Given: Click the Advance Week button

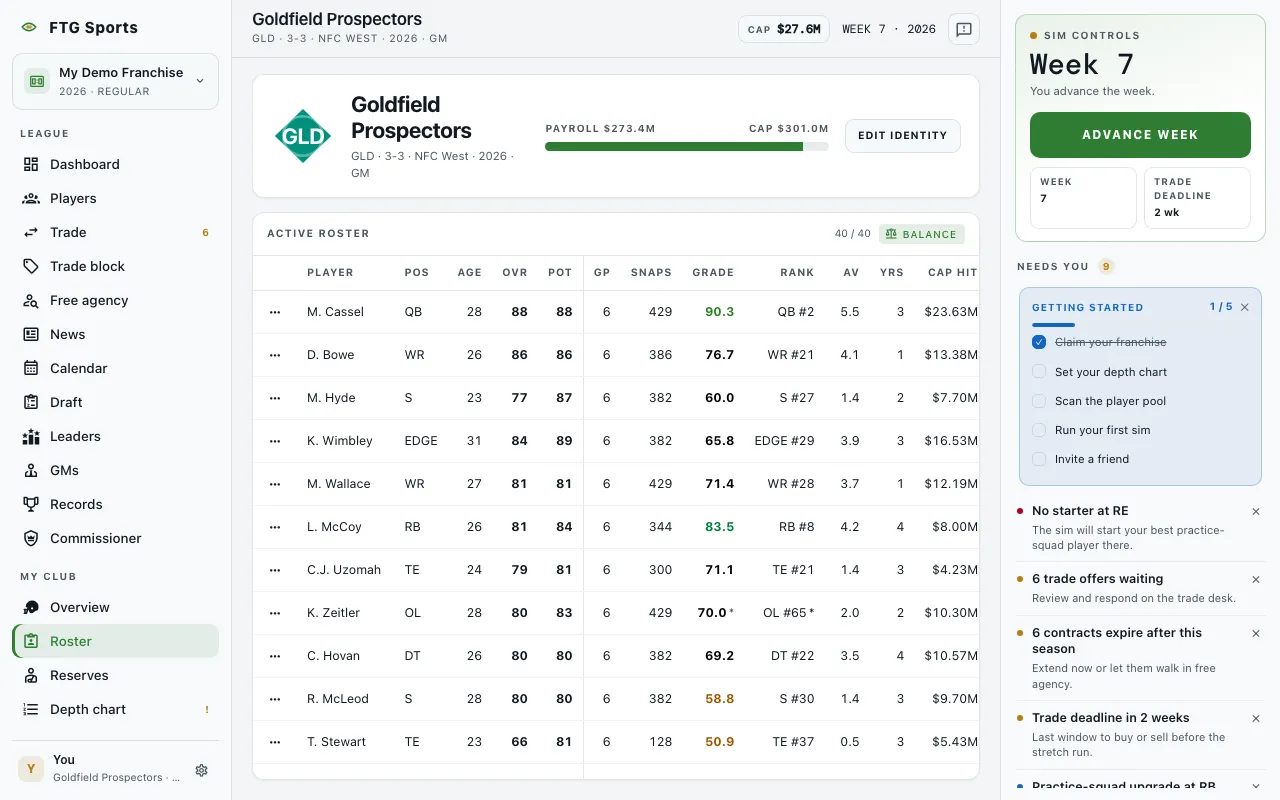Looking at the screenshot, I should pyautogui.click(x=1140, y=135).
